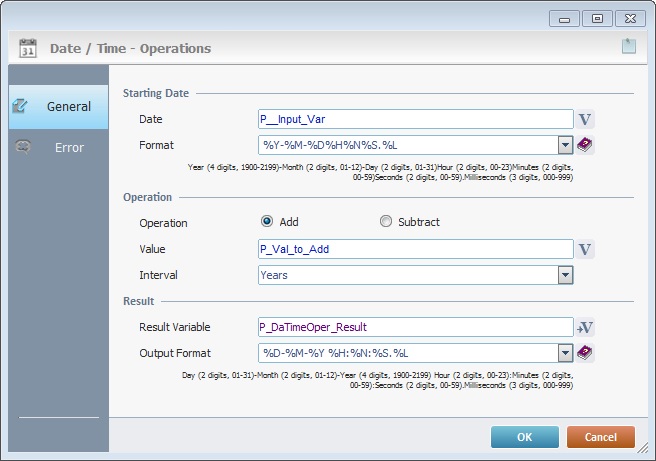Expand the Output Format dropdown arrow

pos(565,353)
